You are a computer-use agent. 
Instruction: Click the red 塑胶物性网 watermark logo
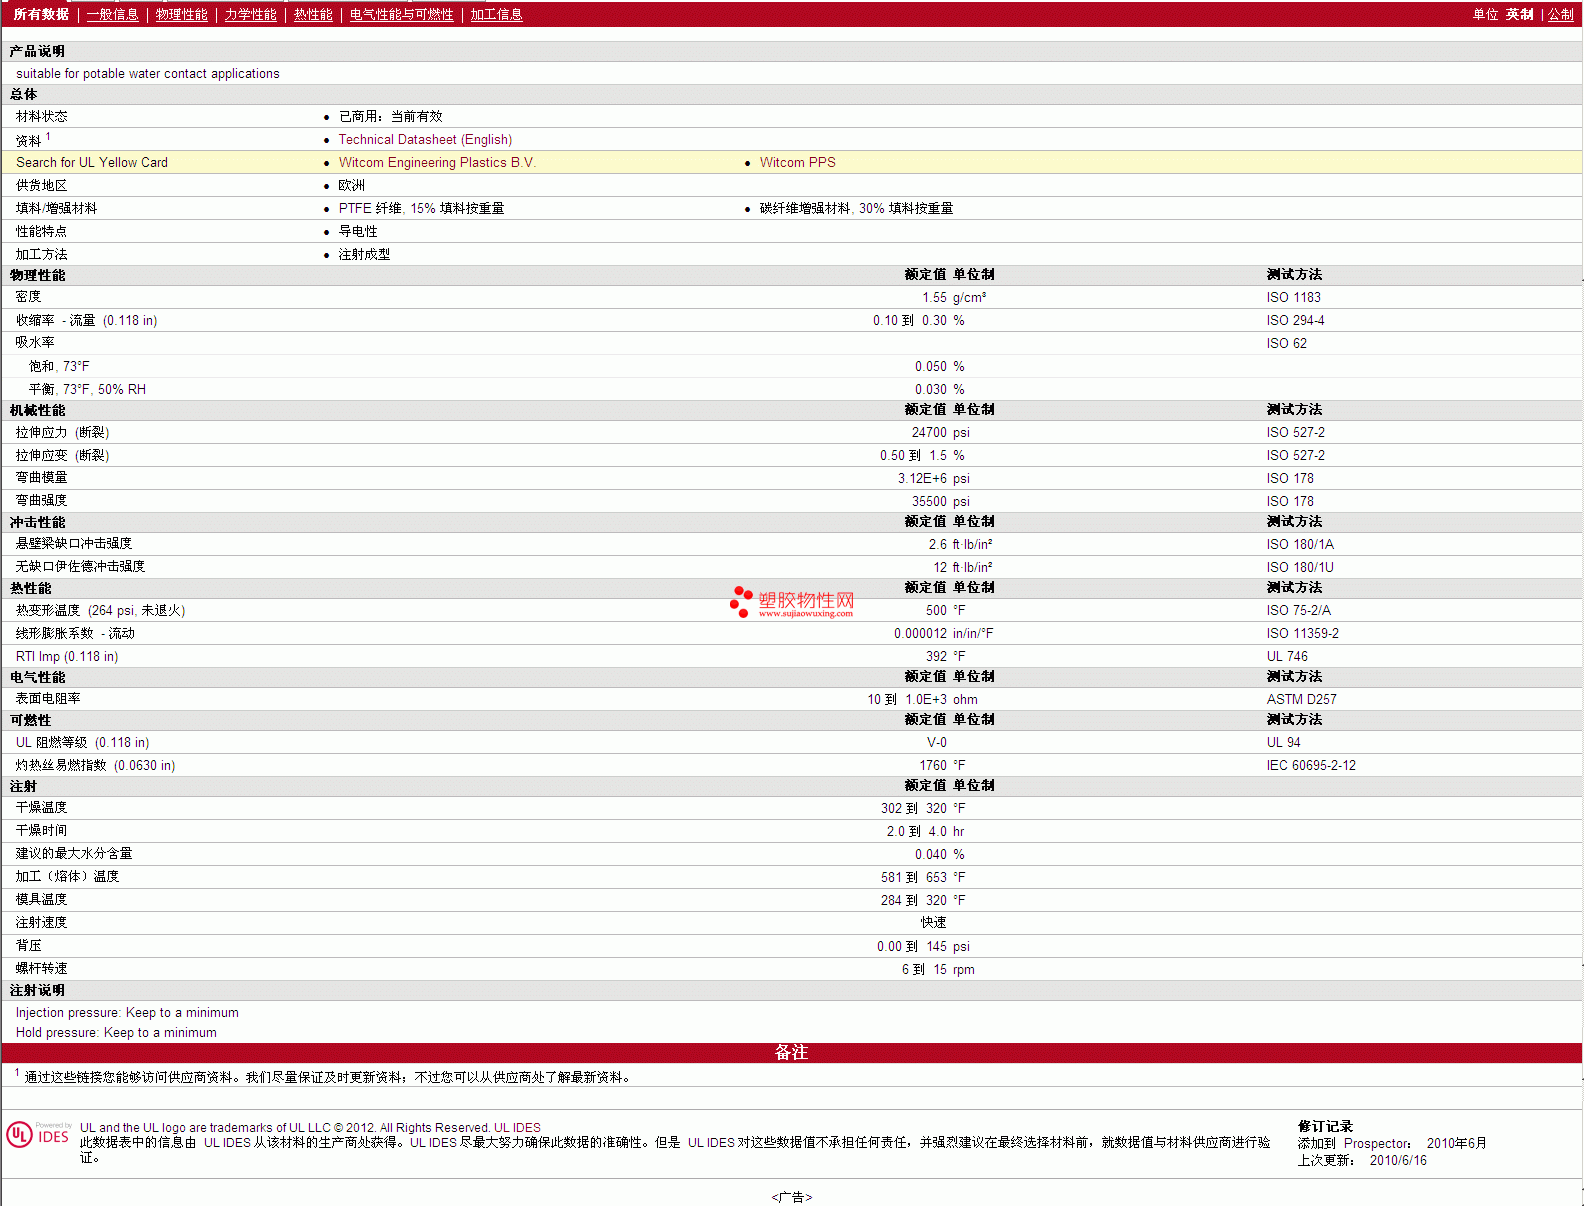click(792, 602)
